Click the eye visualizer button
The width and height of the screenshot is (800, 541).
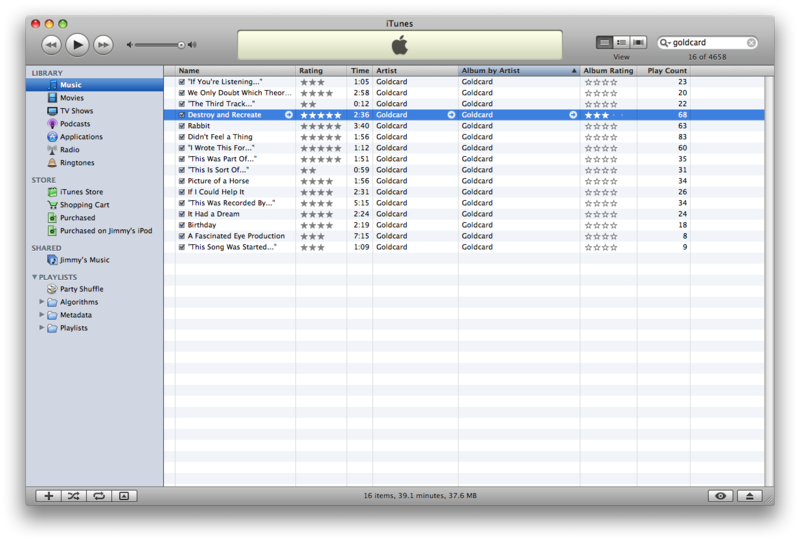tap(720, 496)
